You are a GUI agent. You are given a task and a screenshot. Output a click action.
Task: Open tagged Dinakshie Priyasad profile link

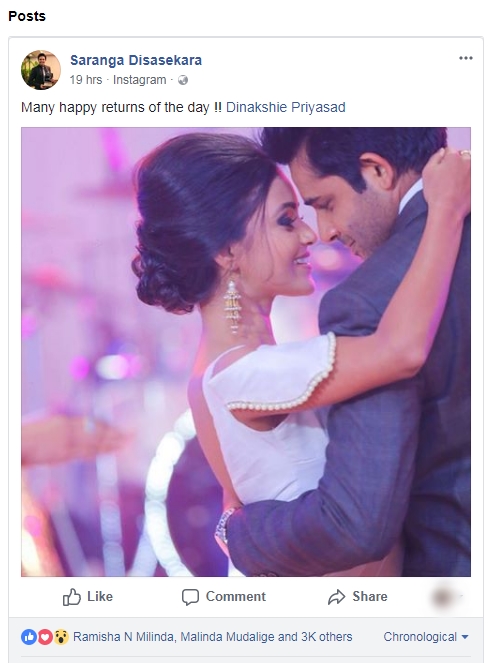[286, 107]
